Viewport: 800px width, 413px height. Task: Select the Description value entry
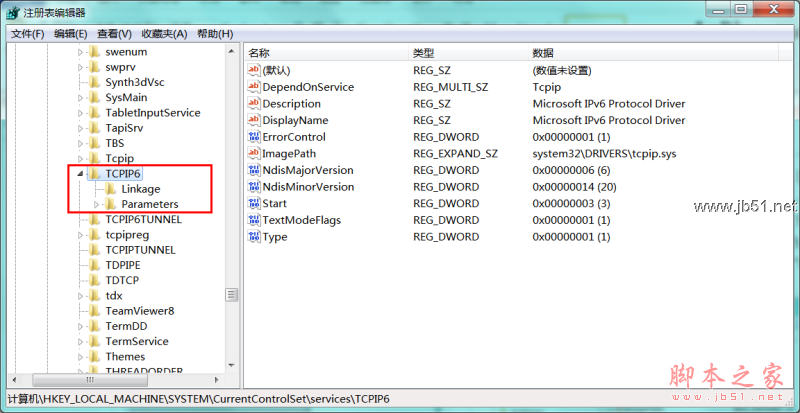pos(291,104)
